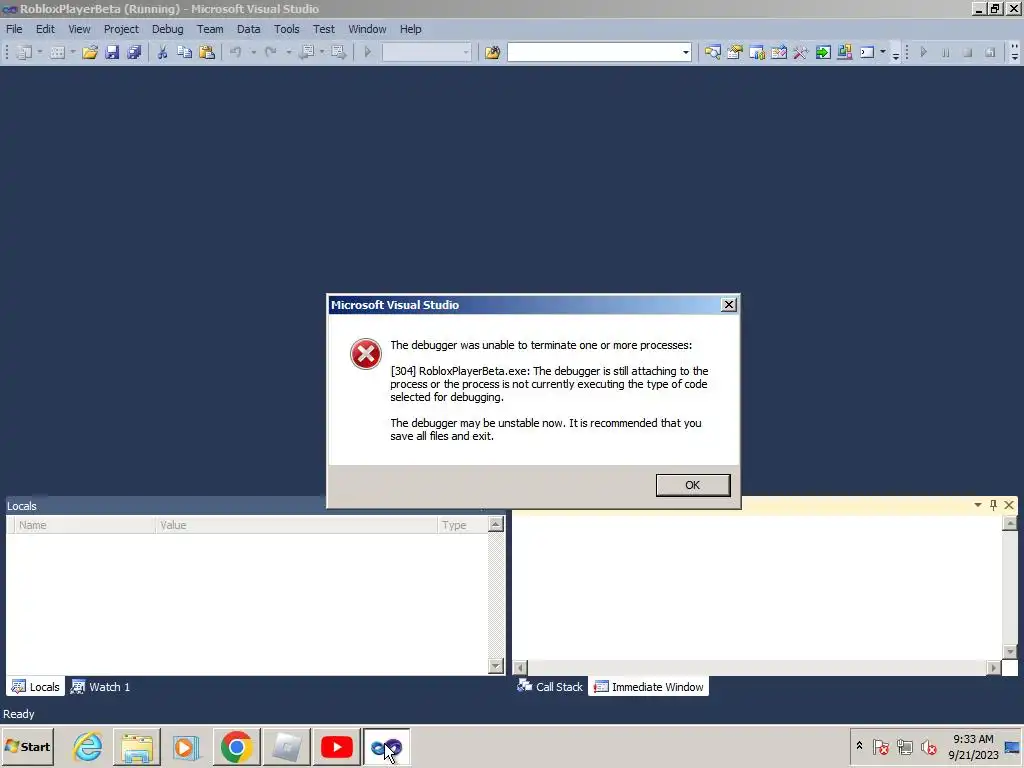Open the Solution Configurations combo box

click(x=426, y=52)
